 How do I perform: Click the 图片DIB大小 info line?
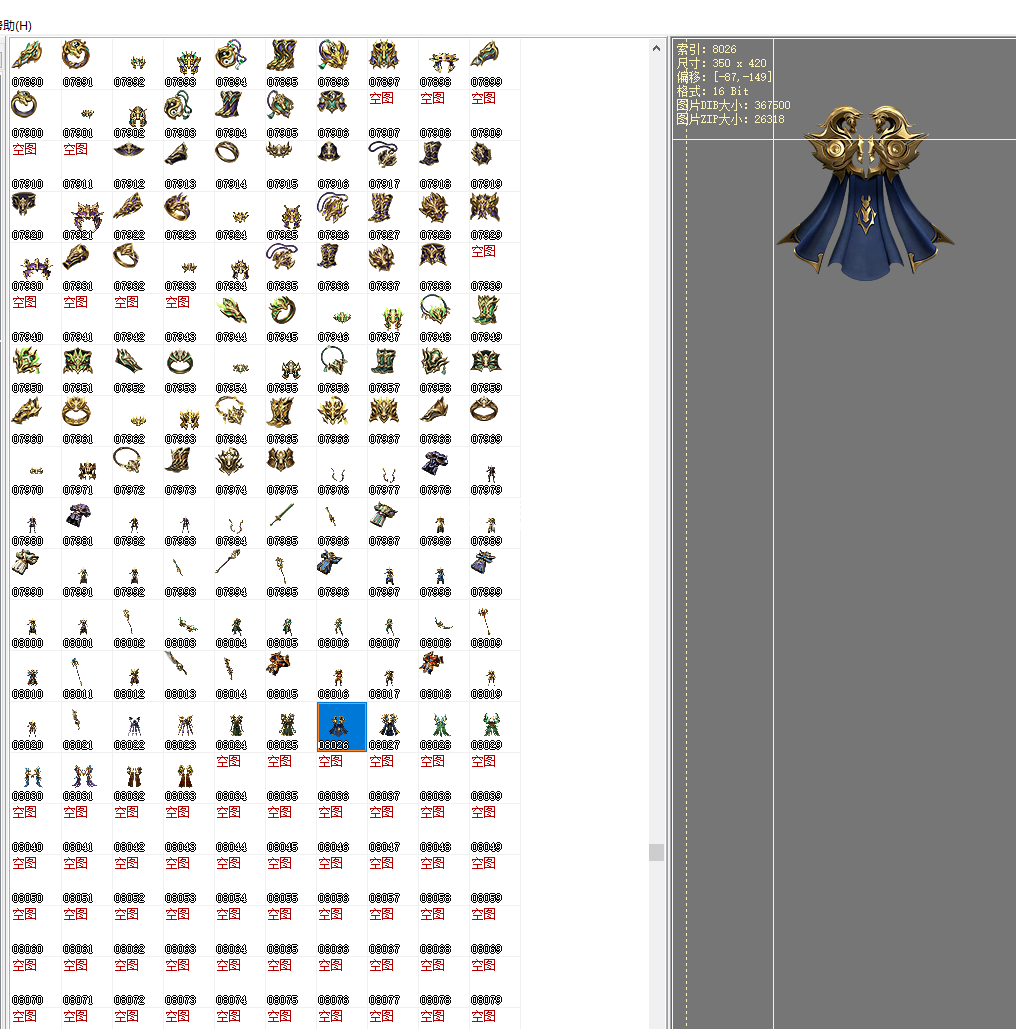733,105
